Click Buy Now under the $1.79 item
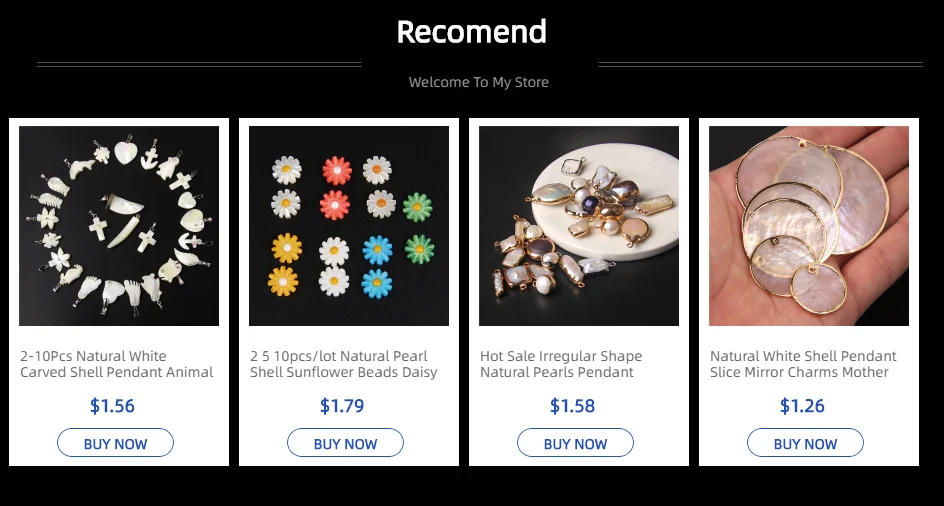Viewport: 944px width, 506px height. tap(346, 443)
